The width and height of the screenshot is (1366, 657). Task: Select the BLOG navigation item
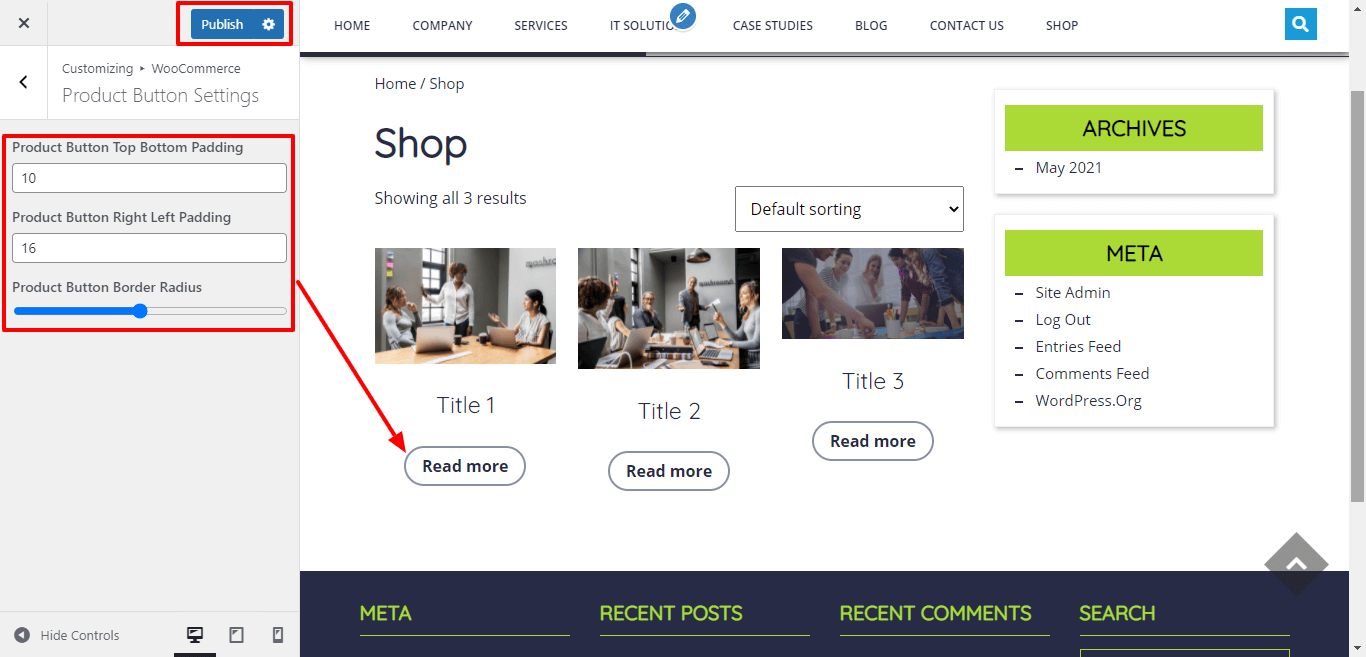[x=871, y=25]
